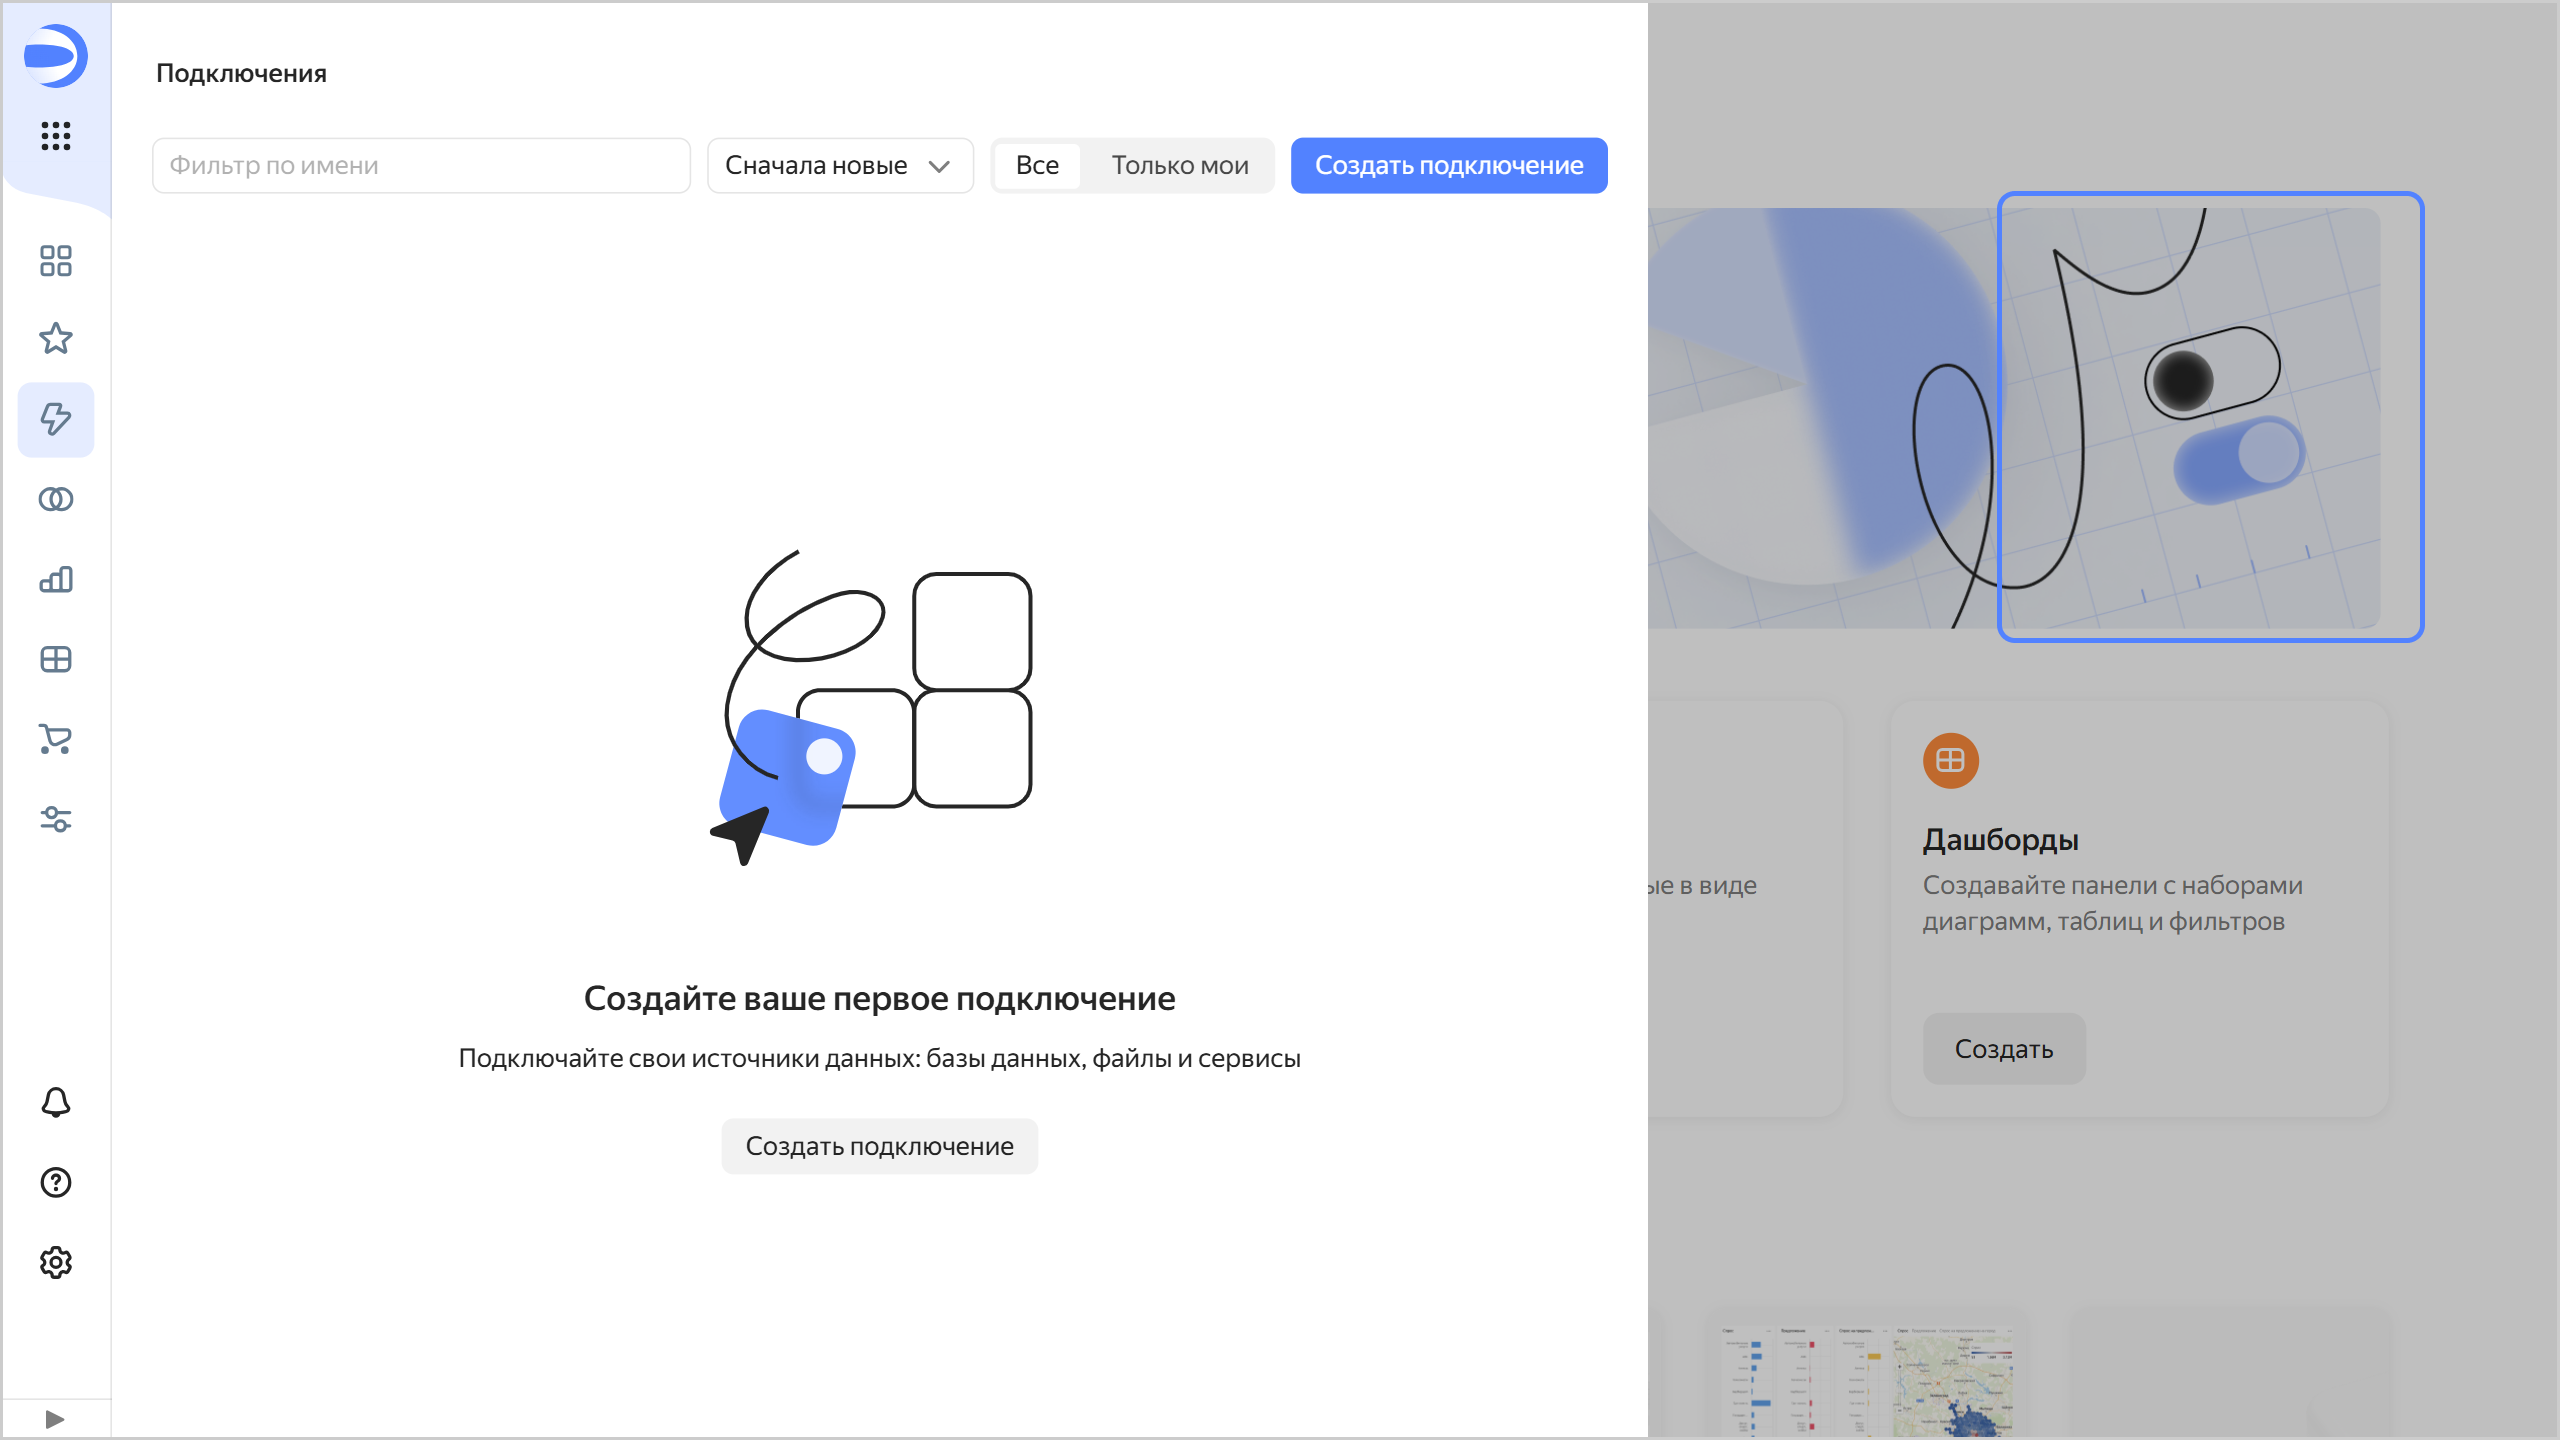Select the Connections lightning icon
The height and width of the screenshot is (1440, 2560).
point(56,419)
